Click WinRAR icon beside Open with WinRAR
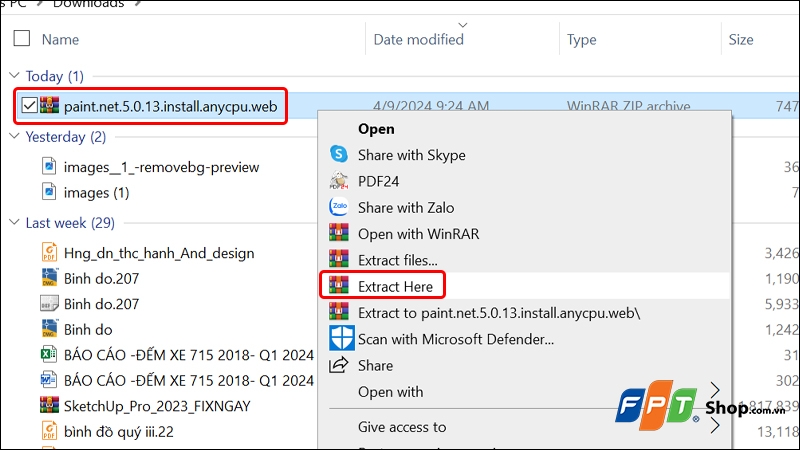Screen dimensions: 800x450 point(339,233)
